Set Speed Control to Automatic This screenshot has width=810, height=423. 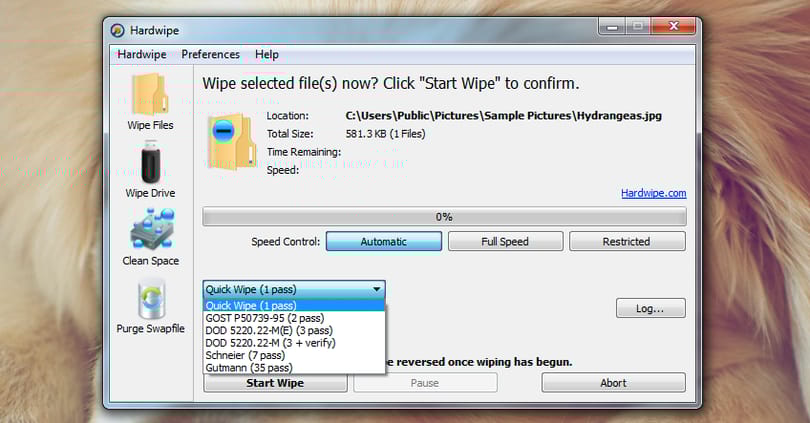pos(384,241)
